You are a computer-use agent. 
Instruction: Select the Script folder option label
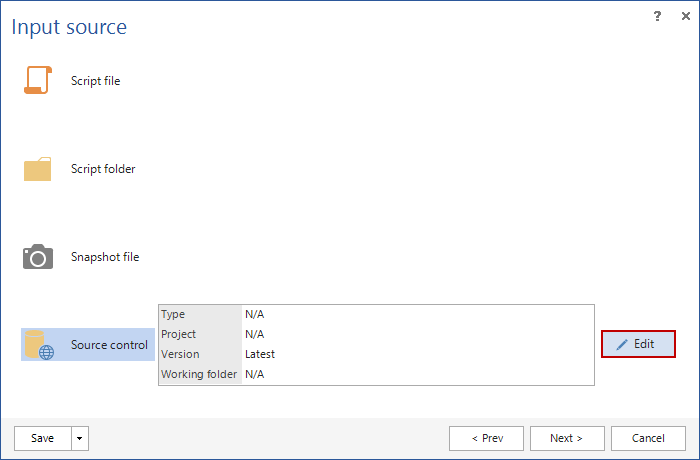pyautogui.click(x=103, y=169)
